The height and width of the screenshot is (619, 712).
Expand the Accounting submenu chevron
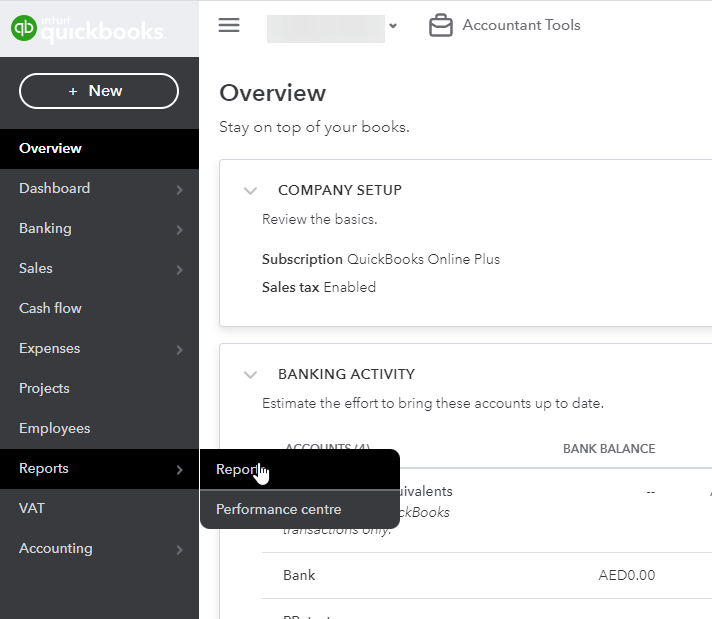coord(180,549)
